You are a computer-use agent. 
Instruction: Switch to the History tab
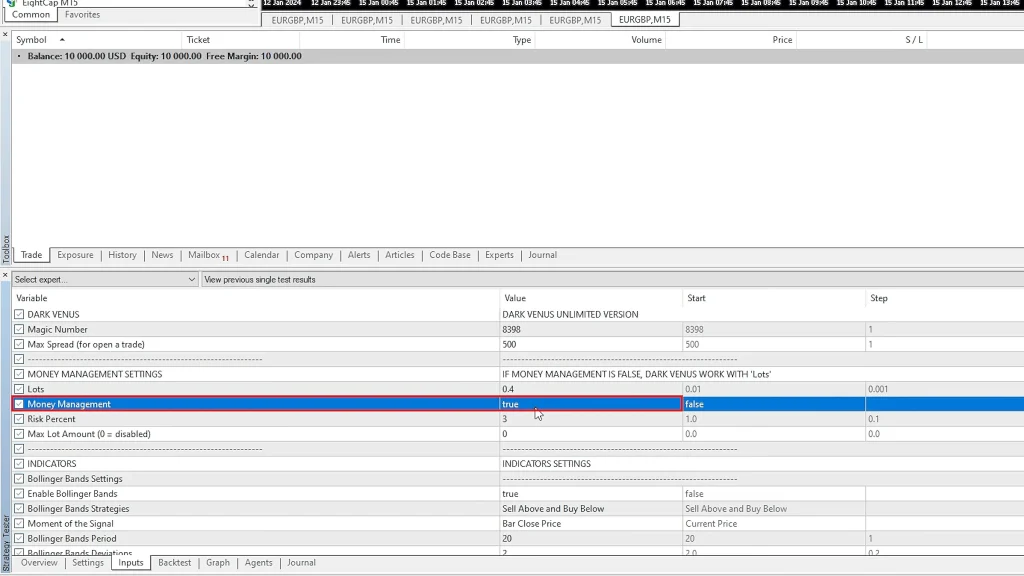(x=122, y=255)
